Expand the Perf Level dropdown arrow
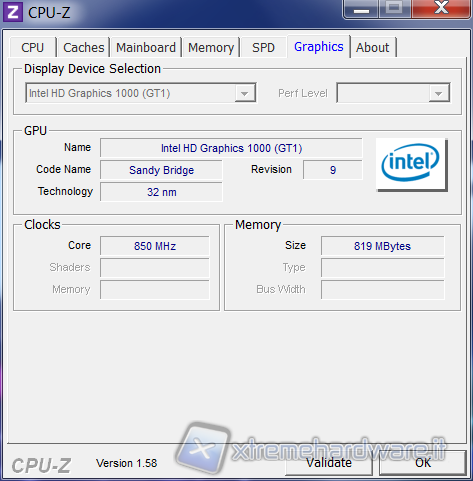Image resolution: width=473 pixels, height=481 pixels. [439, 93]
